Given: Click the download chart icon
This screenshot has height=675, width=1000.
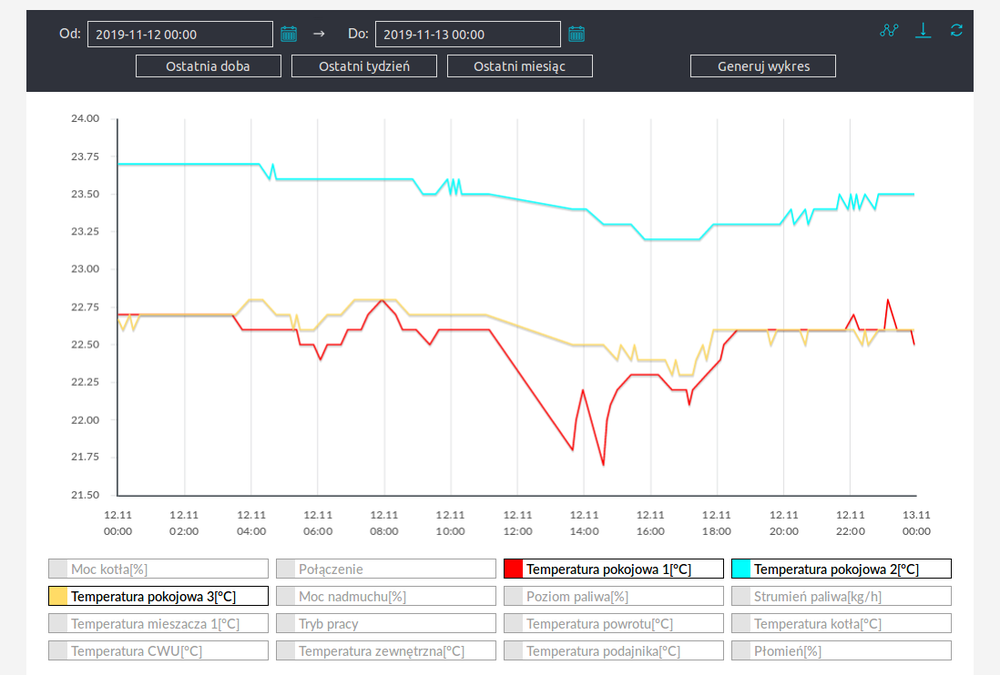Looking at the screenshot, I should tap(924, 30).
